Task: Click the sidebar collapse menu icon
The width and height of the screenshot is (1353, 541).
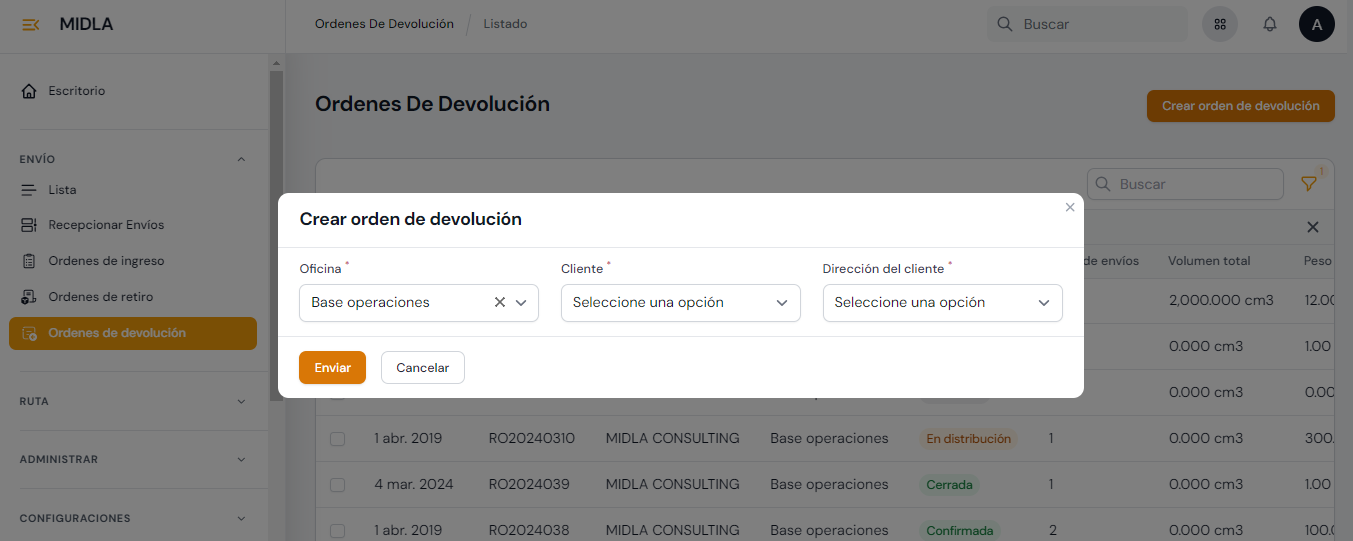Action: coord(30,25)
